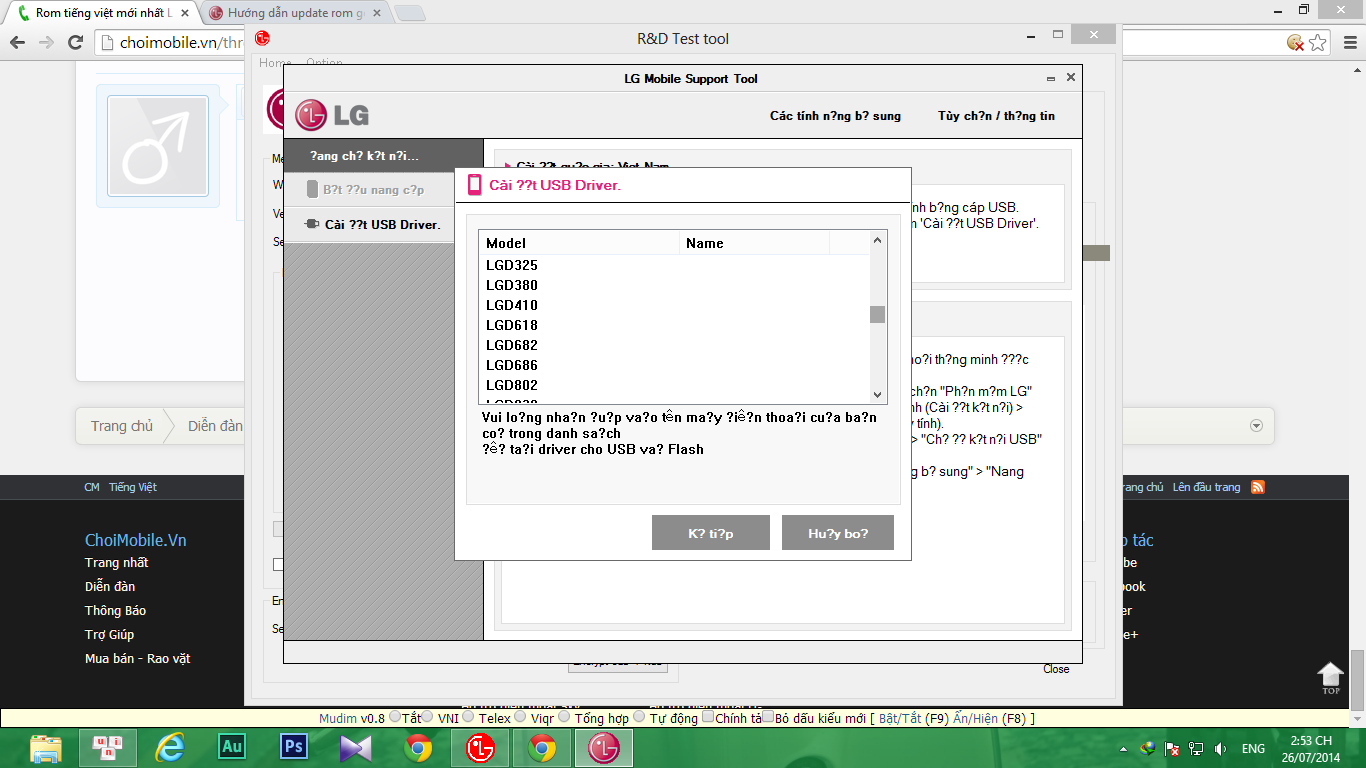This screenshot has width=1366, height=768.
Task: Click Bật/Tắt link in Mudim bar
Action: 898,718
